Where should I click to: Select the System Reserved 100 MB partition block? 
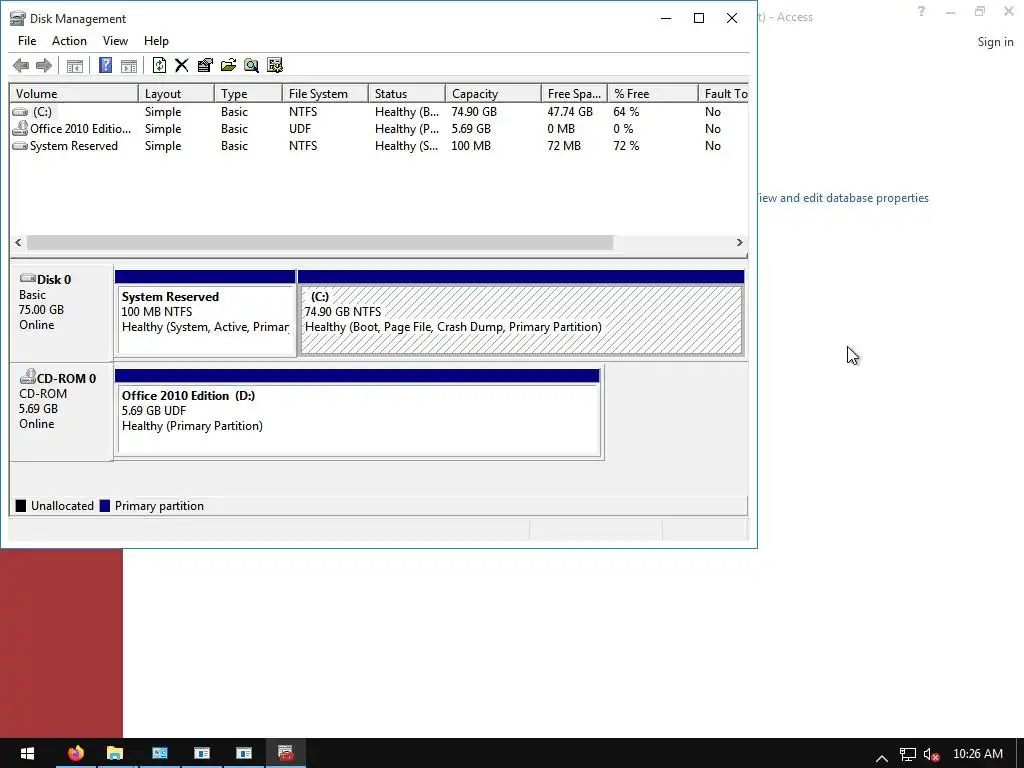point(205,313)
